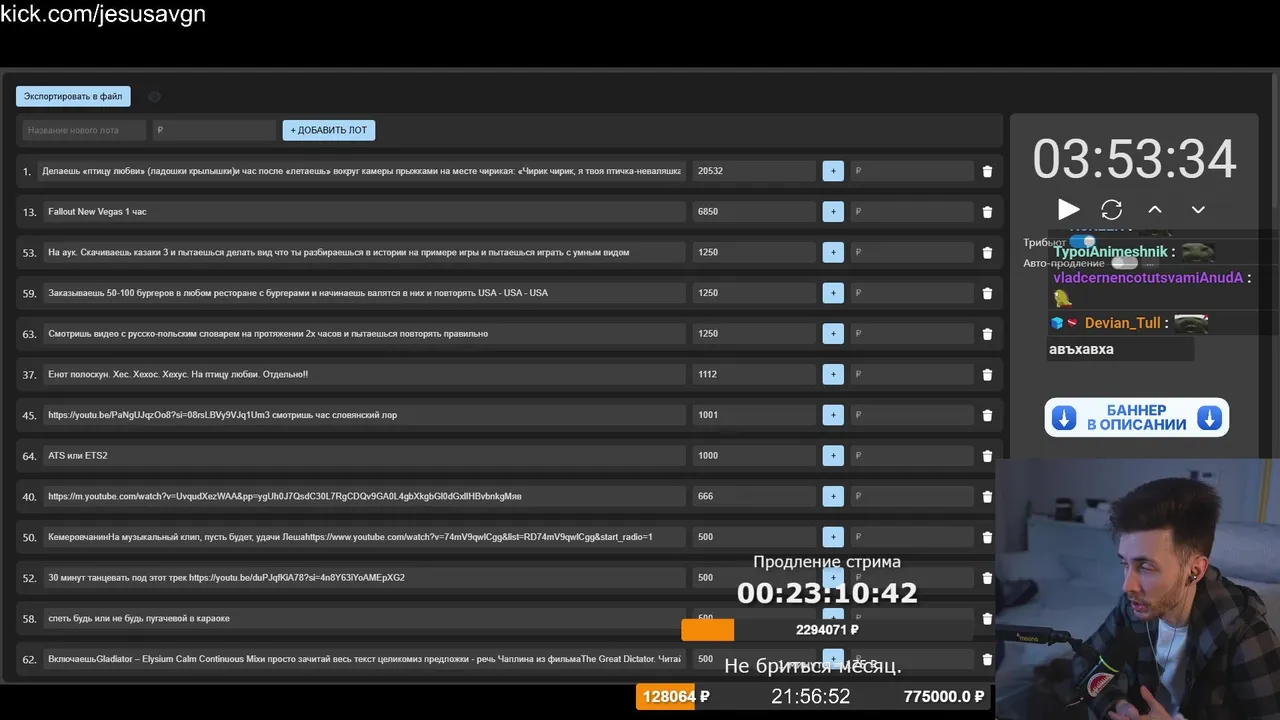Toggle Авто-продление switch
The image size is (1280, 720).
click(x=1125, y=263)
